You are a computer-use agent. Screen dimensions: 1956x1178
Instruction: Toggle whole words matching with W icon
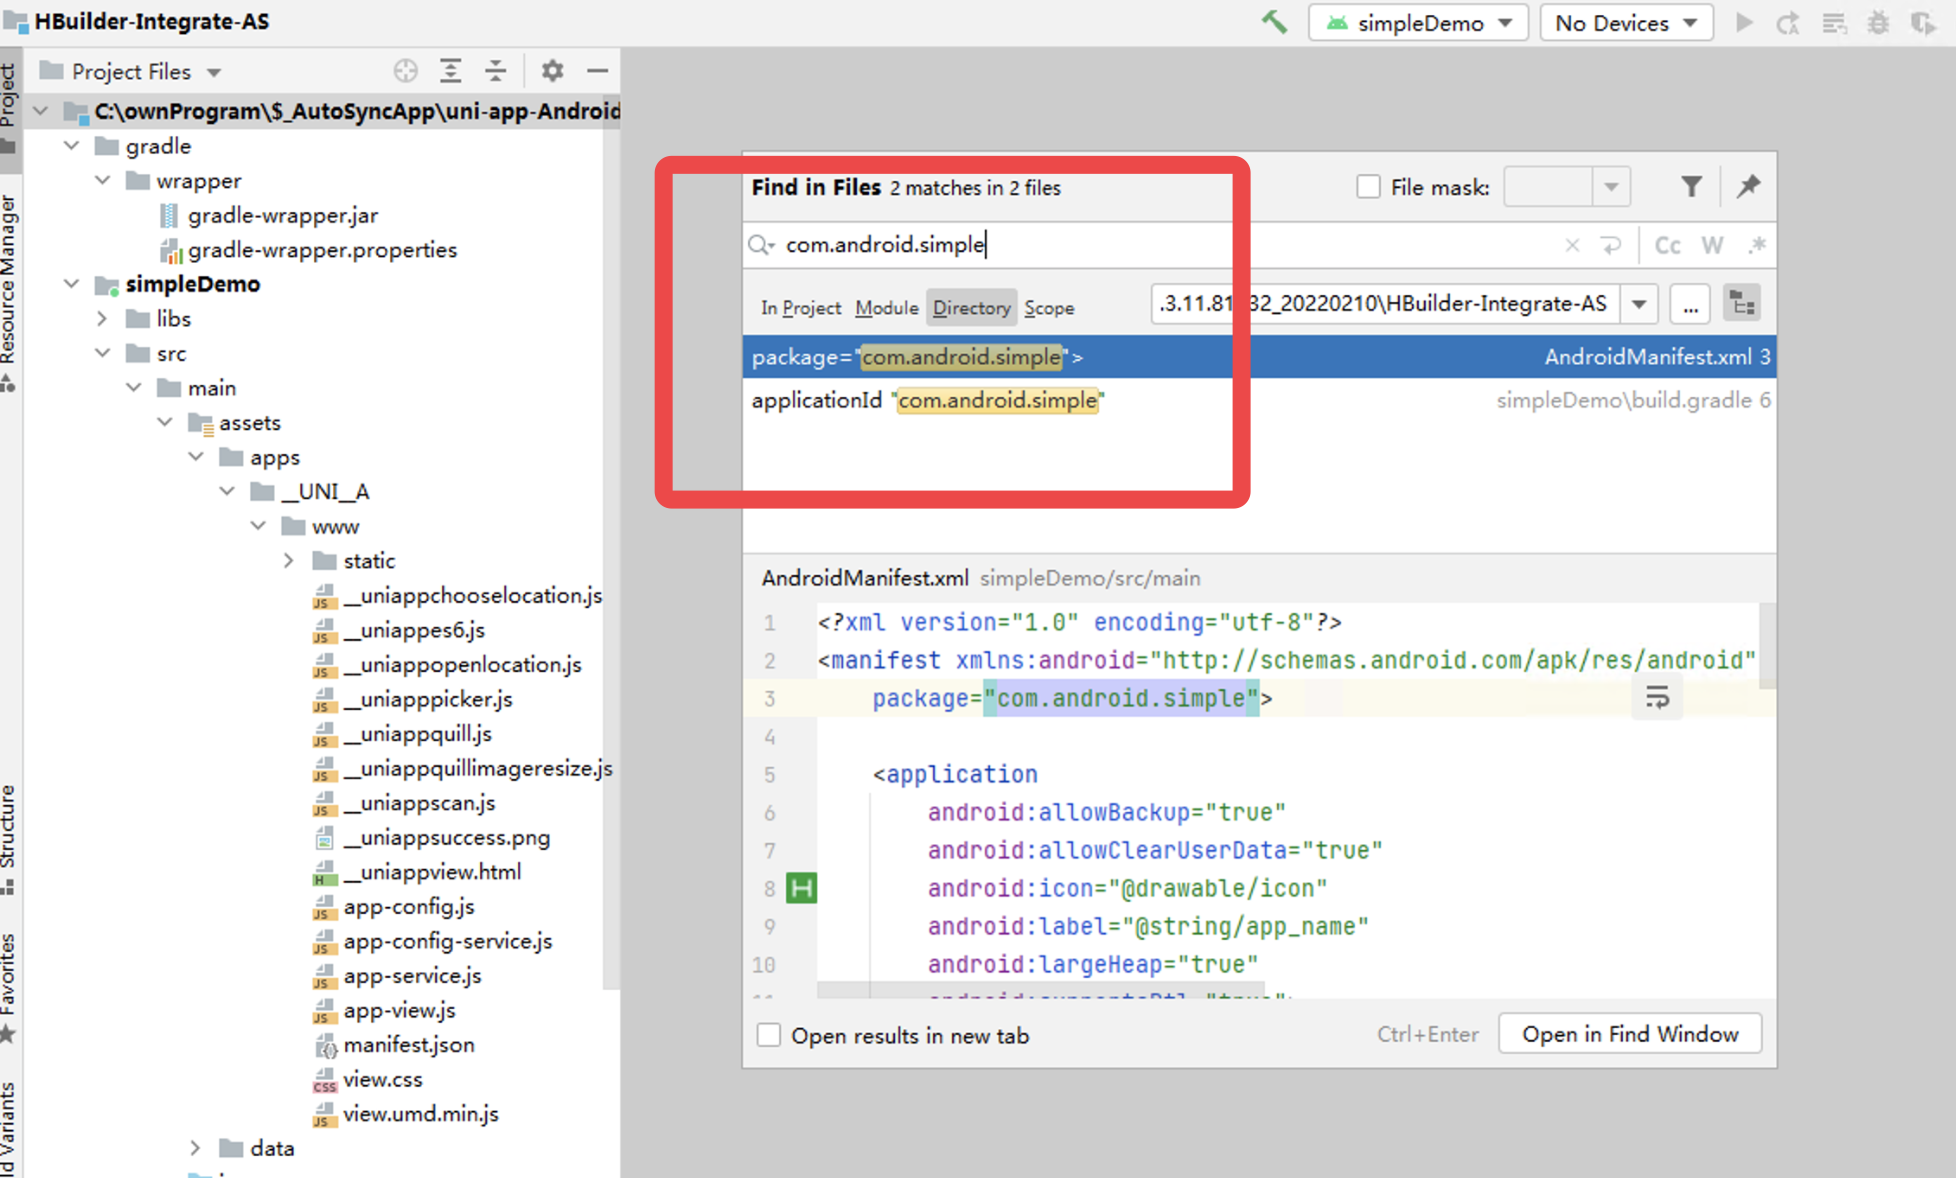pos(1712,245)
